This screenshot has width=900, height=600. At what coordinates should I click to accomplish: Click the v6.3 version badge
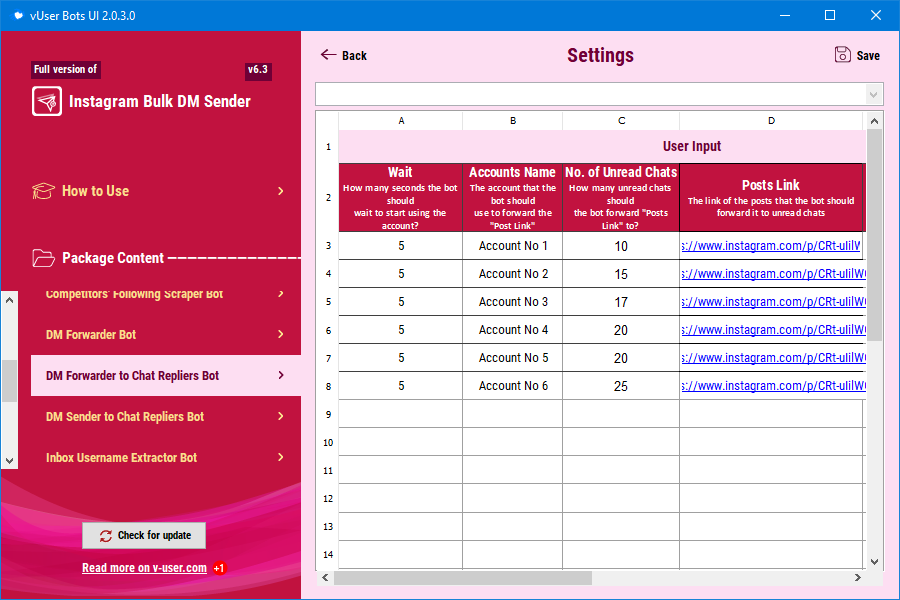pos(258,69)
